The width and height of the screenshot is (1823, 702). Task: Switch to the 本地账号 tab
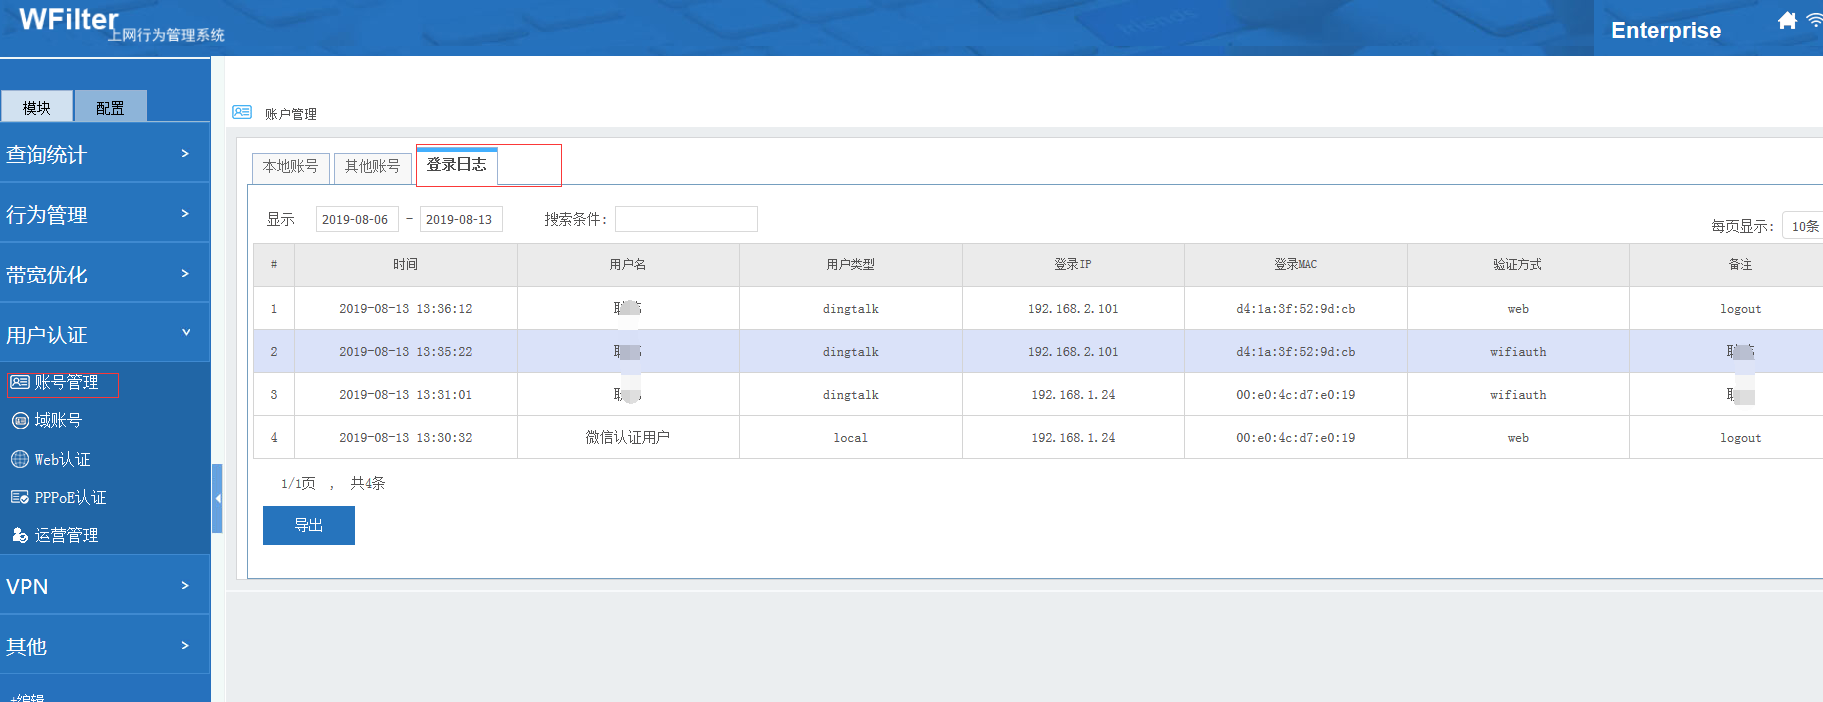290,166
